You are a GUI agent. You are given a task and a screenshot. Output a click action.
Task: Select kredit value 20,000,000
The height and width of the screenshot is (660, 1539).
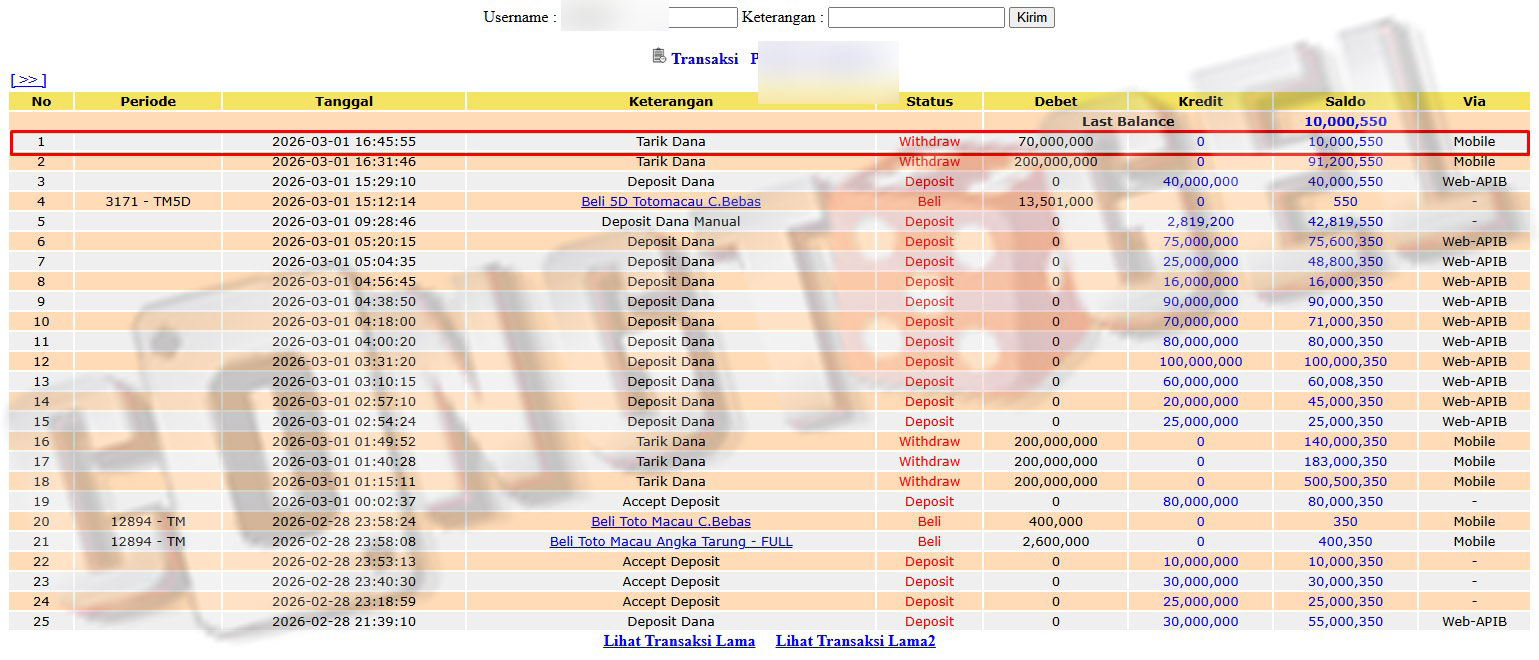point(1200,401)
